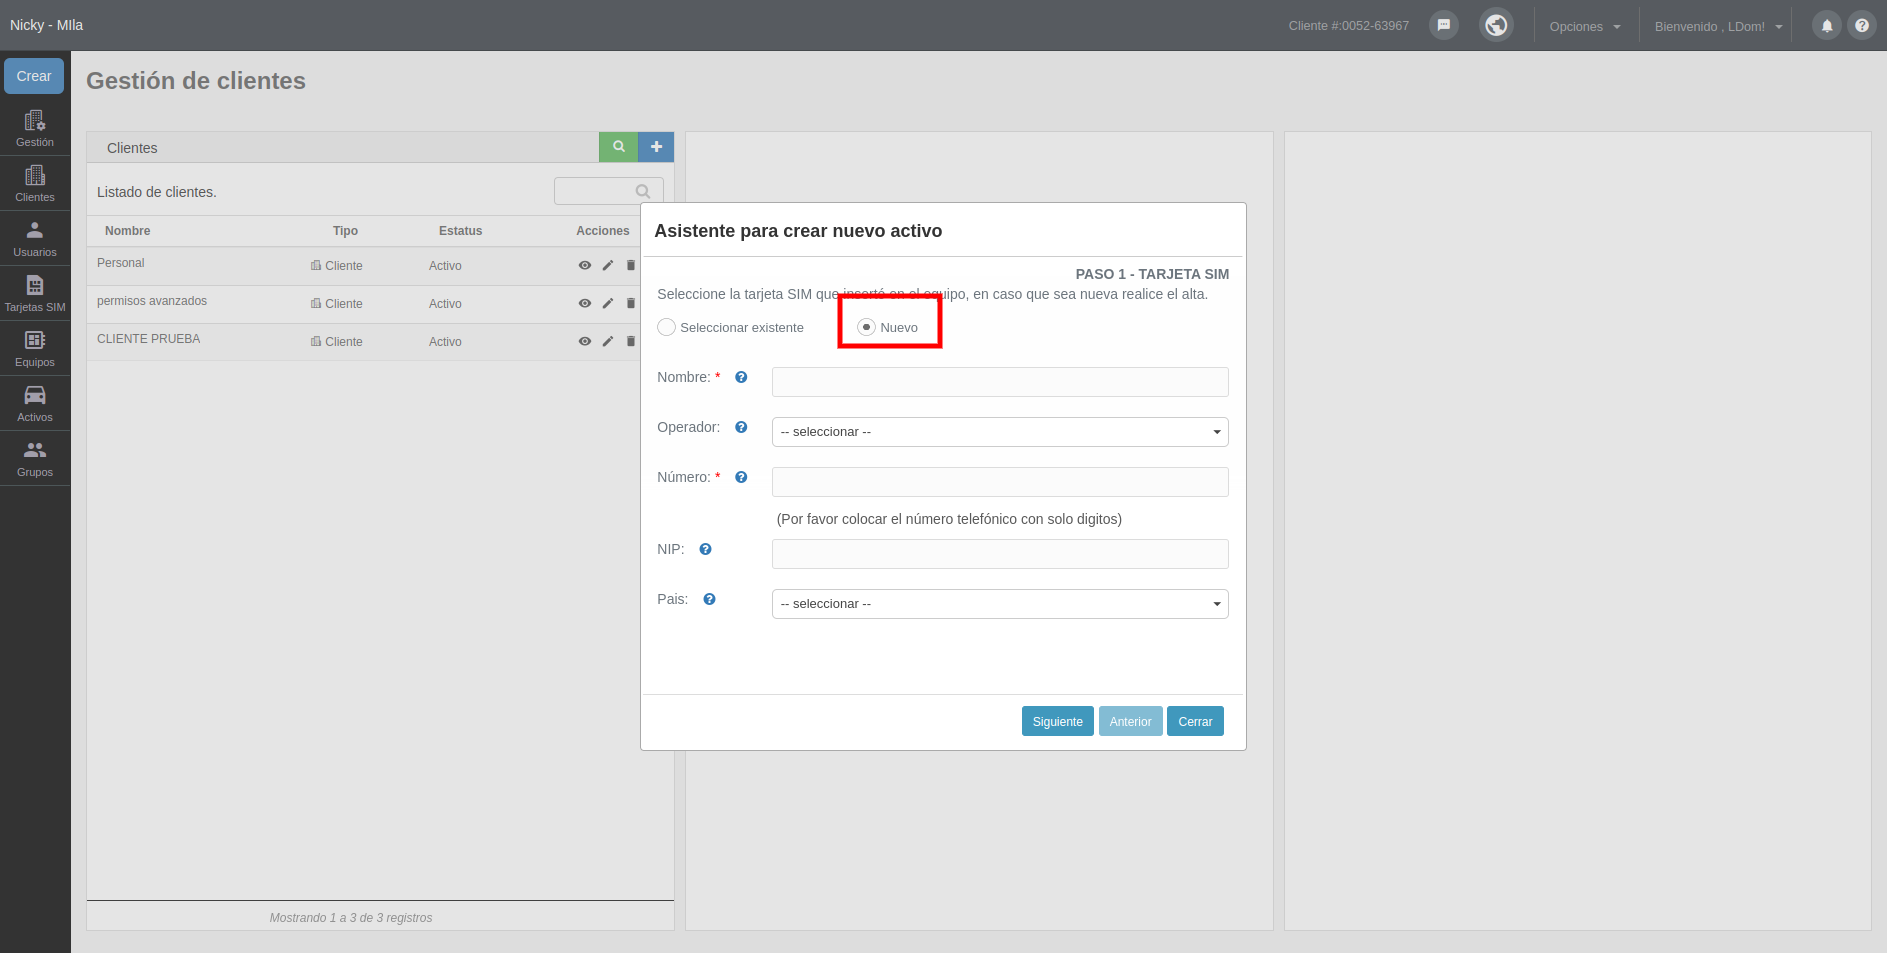Delete the permisos avanzados client
1887x953 pixels.
(631, 303)
